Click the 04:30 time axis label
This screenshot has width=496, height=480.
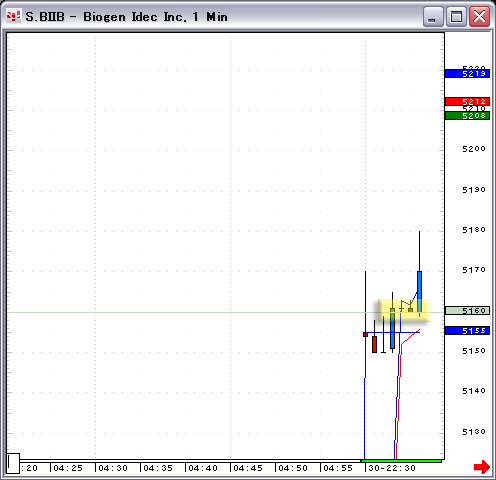tap(113, 468)
